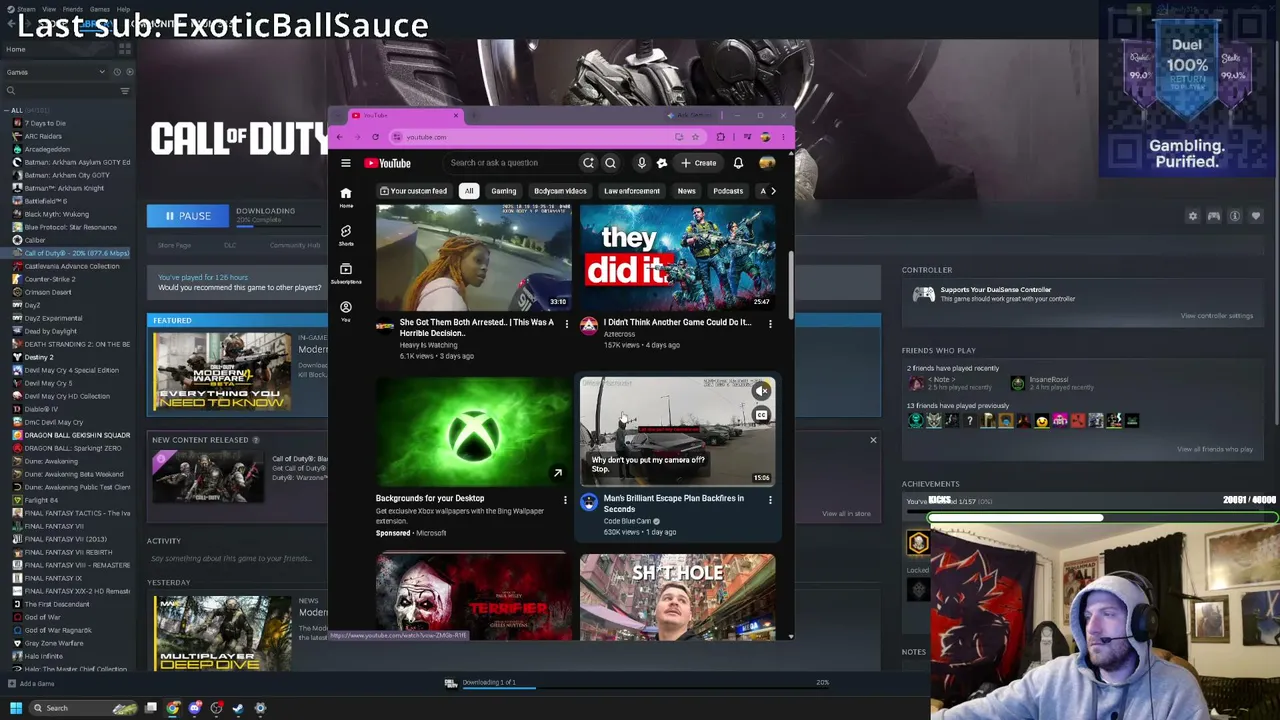
Task: Toggle recent games clock filter in Steam
Action: click(x=117, y=72)
